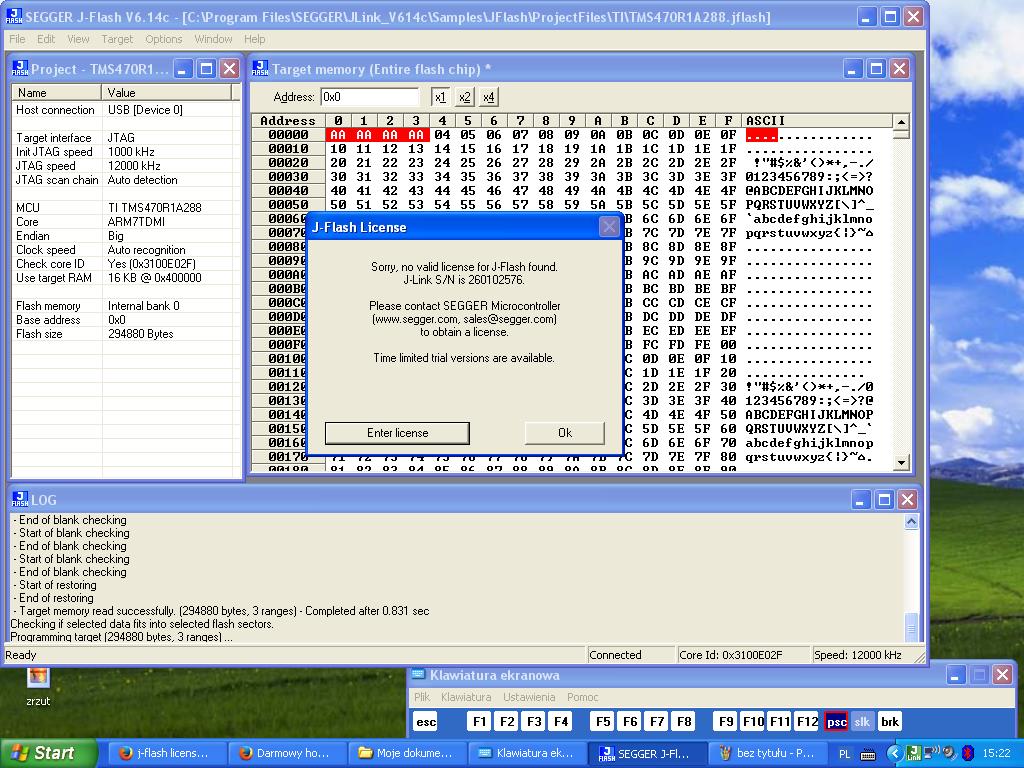Viewport: 1024px width, 768px height.
Task: Open Klawiatura menu in on-screen keyboard
Action: click(466, 697)
